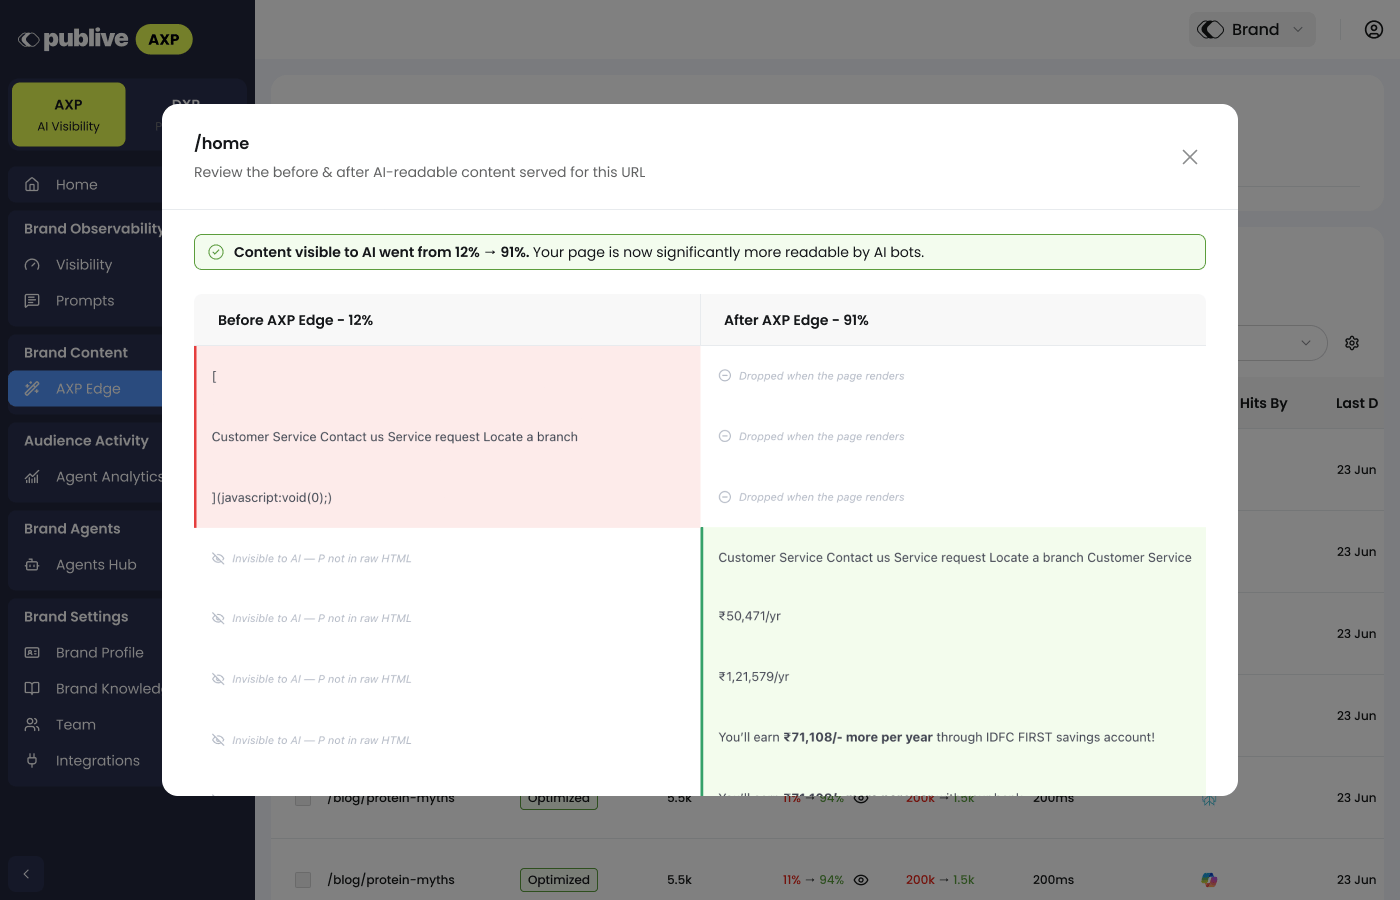Go to Prompts in sidebar
The height and width of the screenshot is (900, 1400).
86,301
